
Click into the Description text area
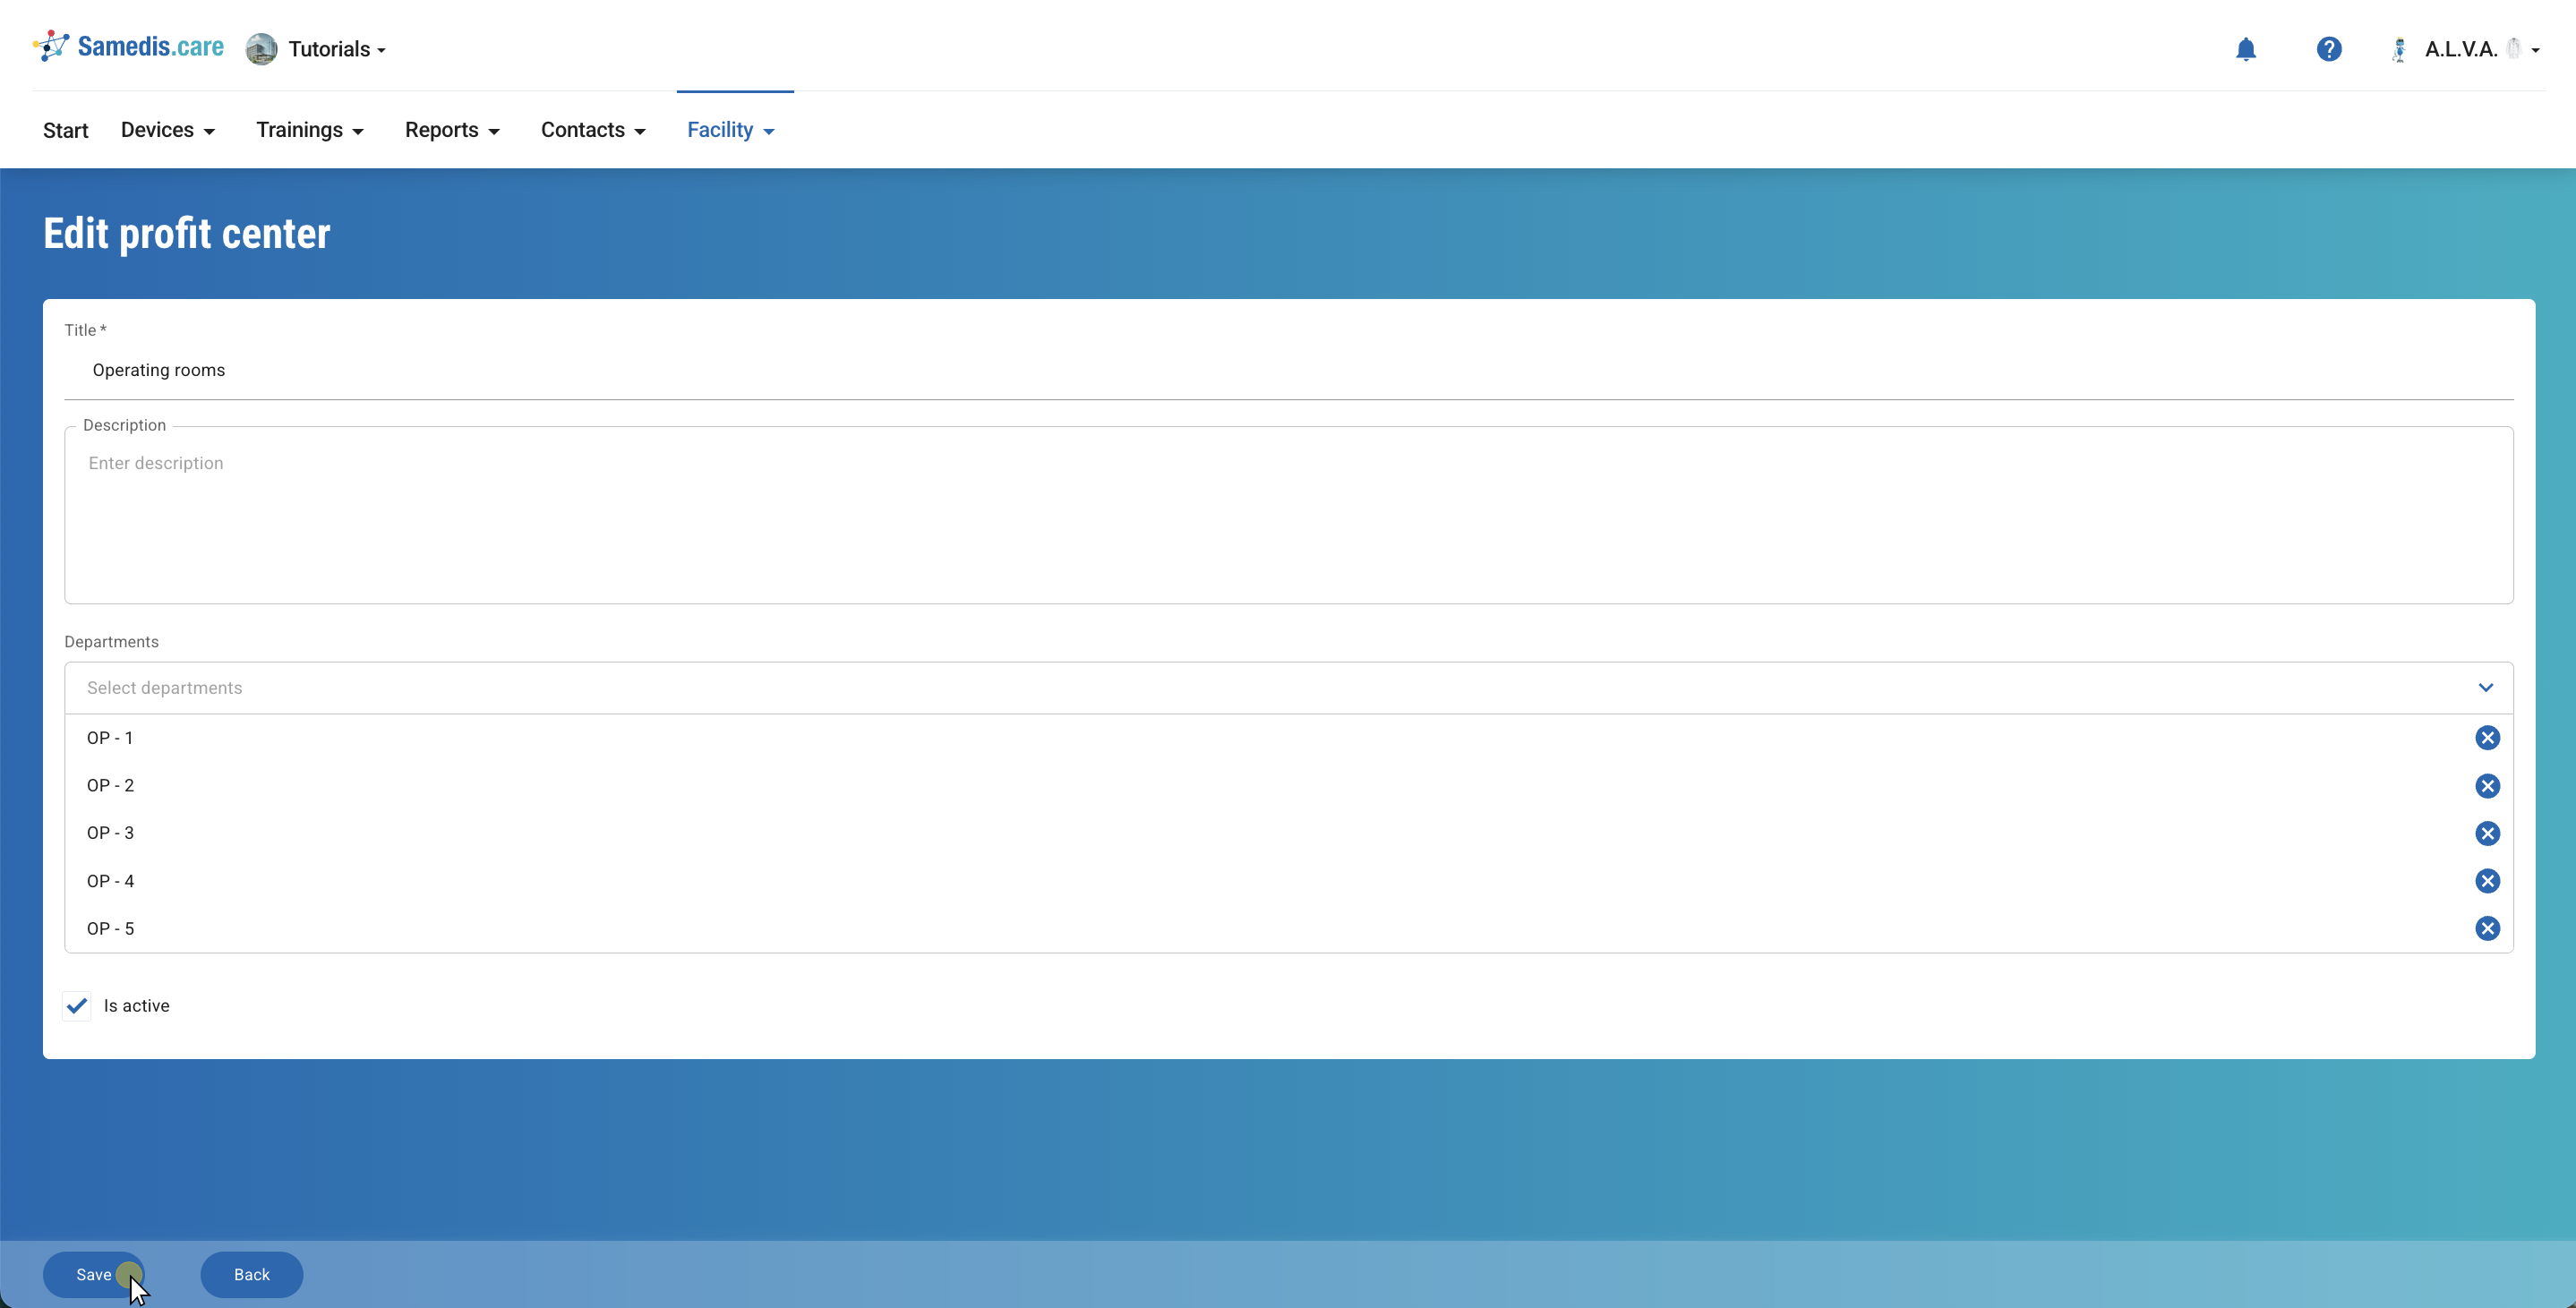click(x=1288, y=515)
